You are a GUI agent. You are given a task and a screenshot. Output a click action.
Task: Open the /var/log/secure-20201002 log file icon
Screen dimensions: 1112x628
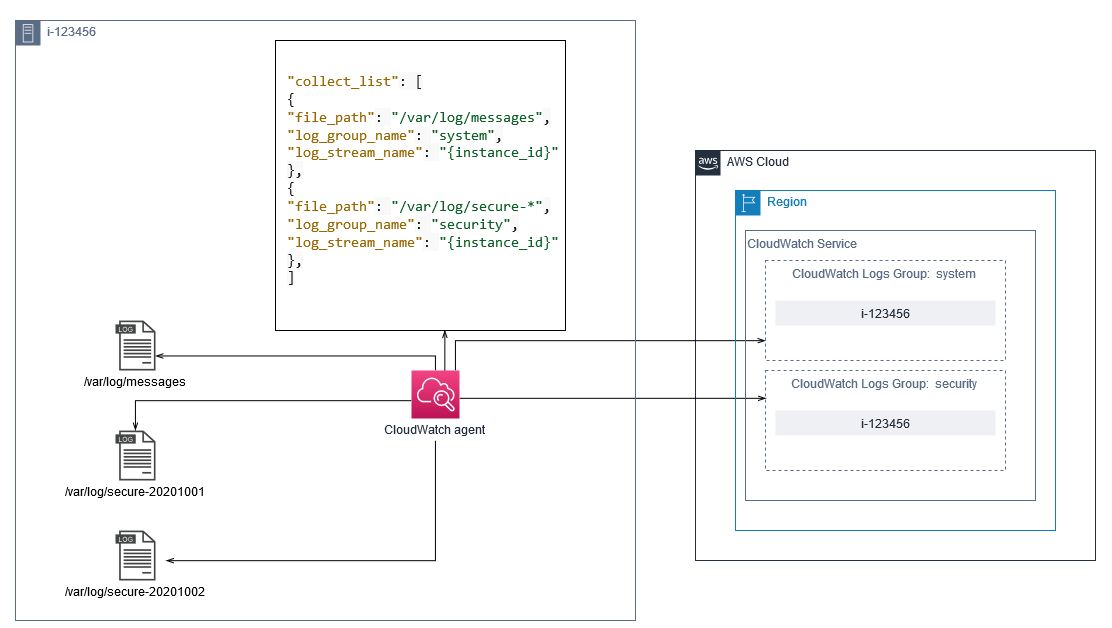(x=135, y=556)
